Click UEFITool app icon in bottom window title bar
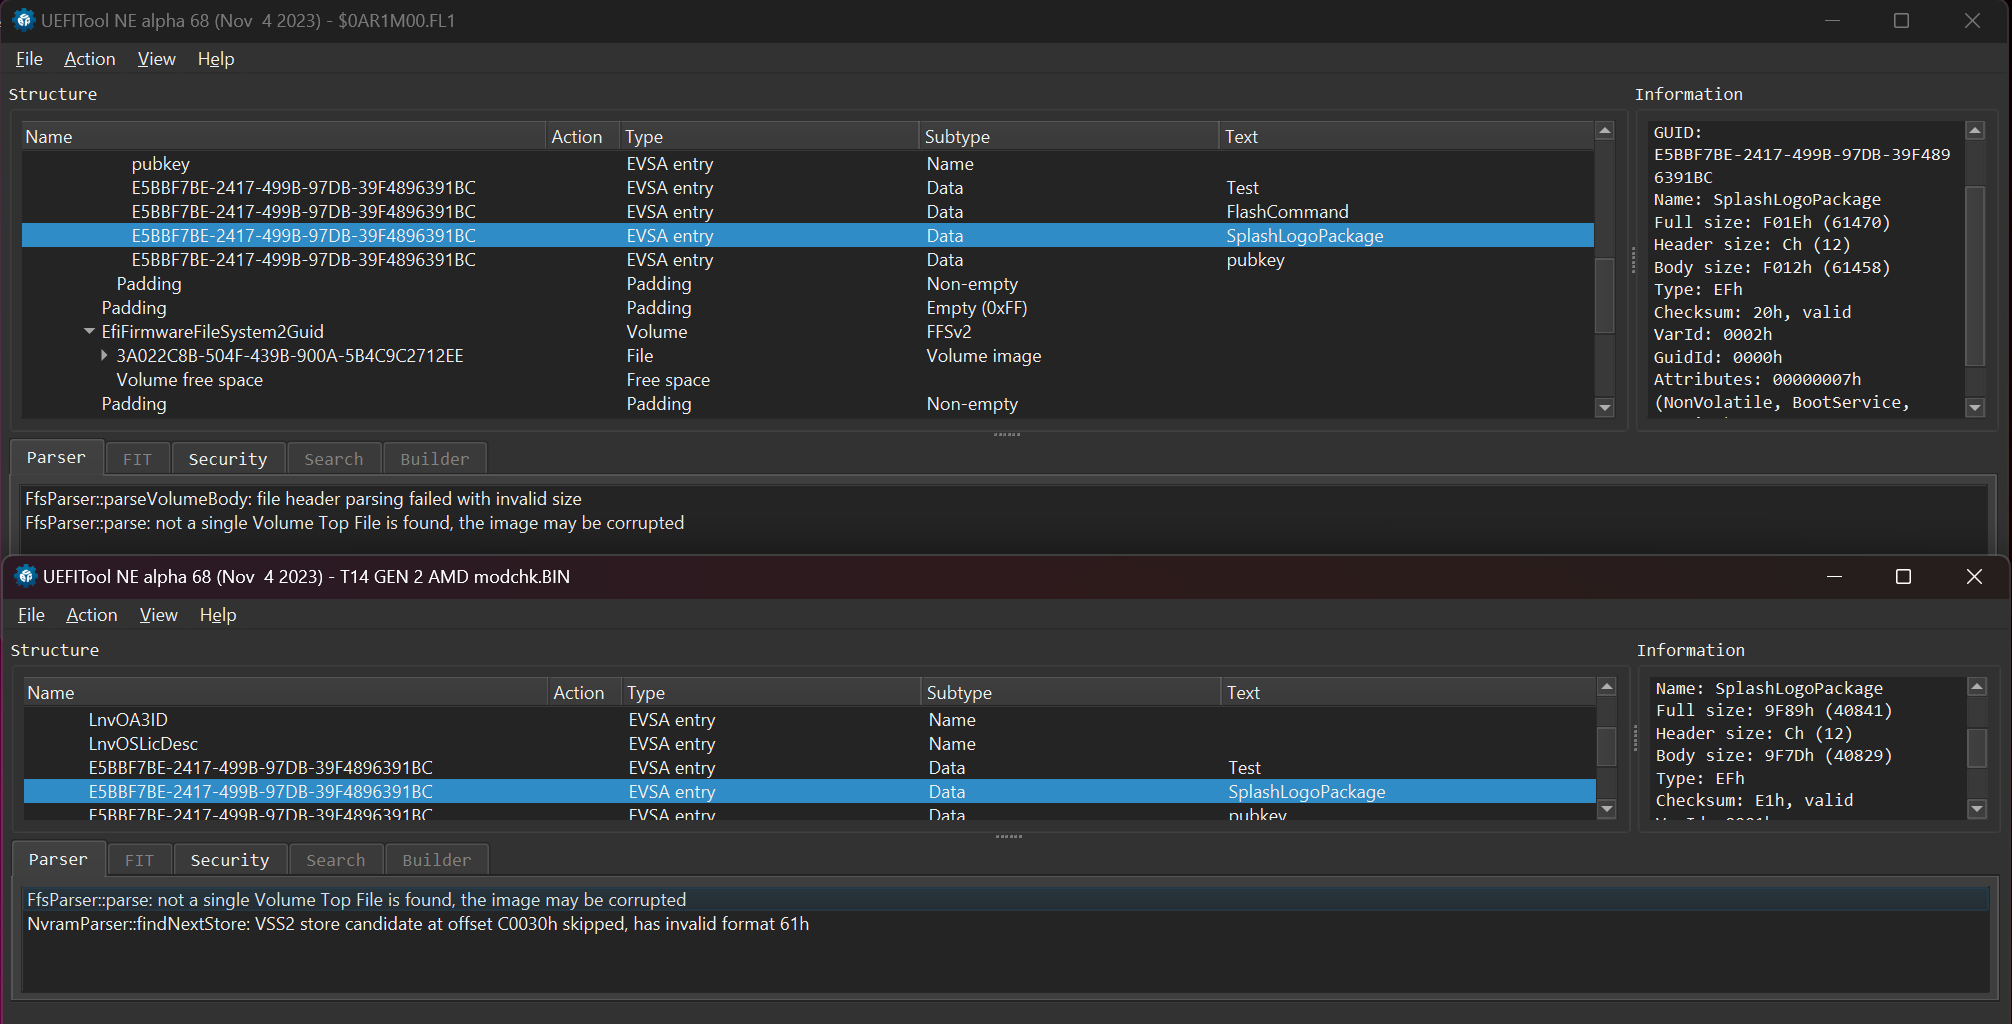The height and width of the screenshot is (1024, 2012). coord(25,576)
